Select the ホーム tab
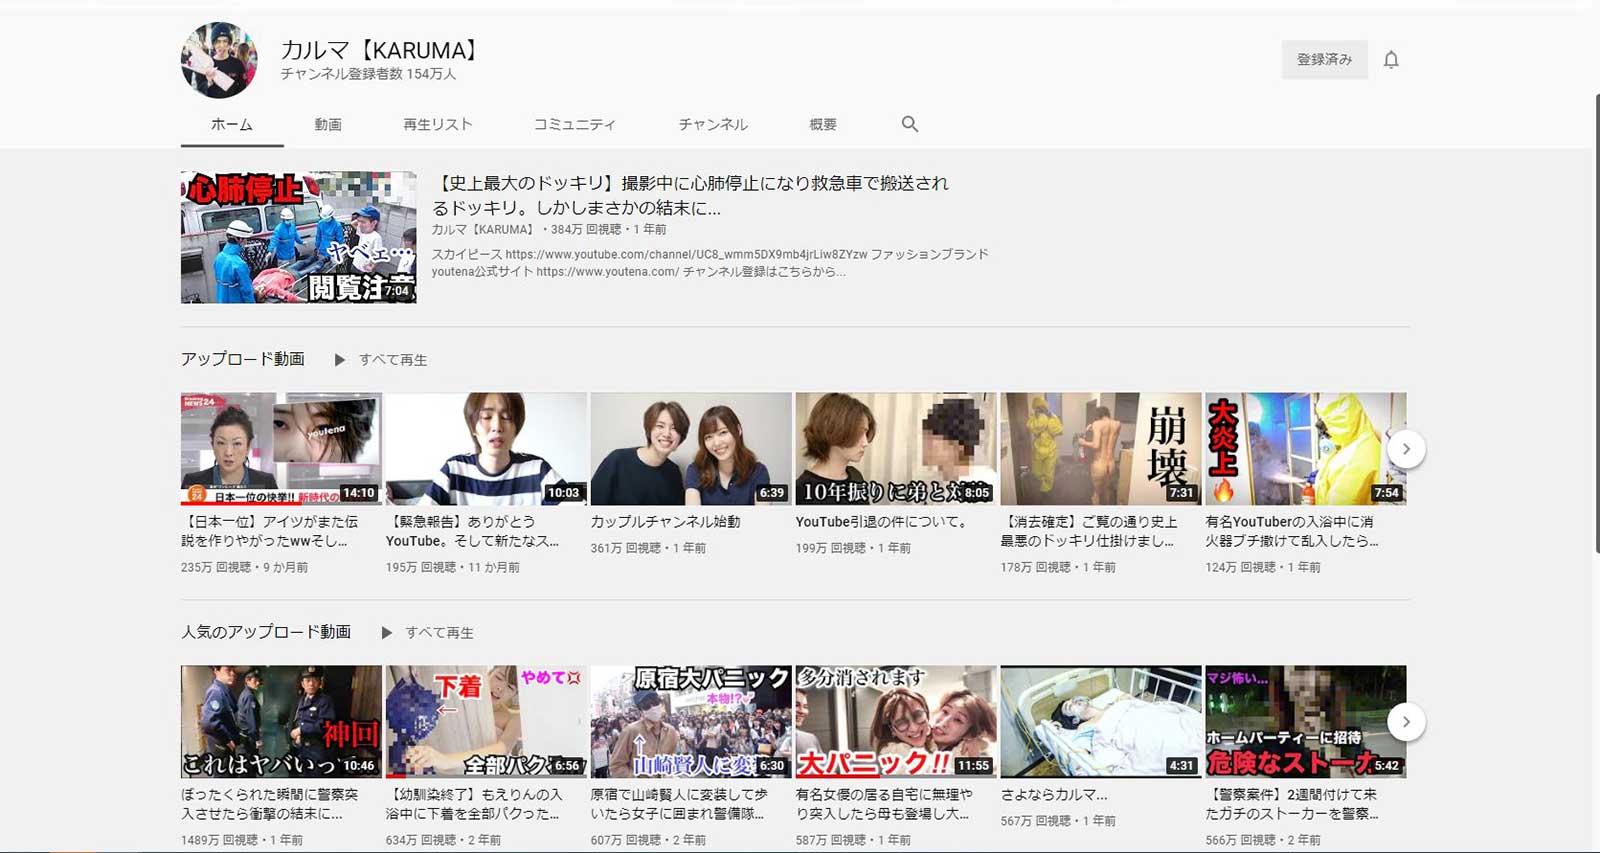 [232, 125]
